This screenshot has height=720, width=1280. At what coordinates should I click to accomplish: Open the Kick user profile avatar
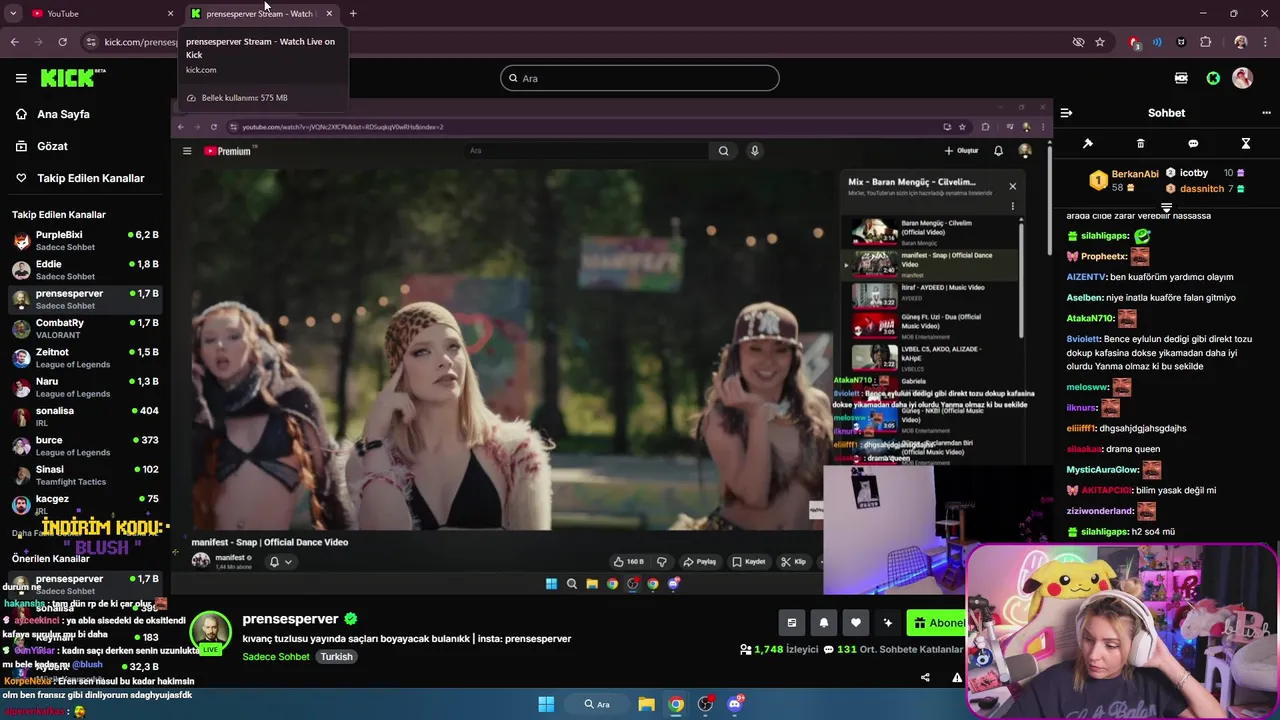(x=1243, y=78)
